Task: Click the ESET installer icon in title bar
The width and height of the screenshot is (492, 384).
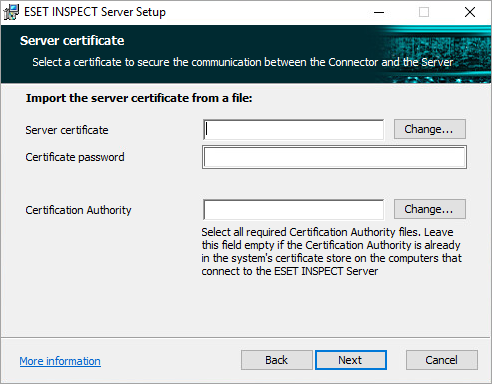Action: pyautogui.click(x=11, y=12)
